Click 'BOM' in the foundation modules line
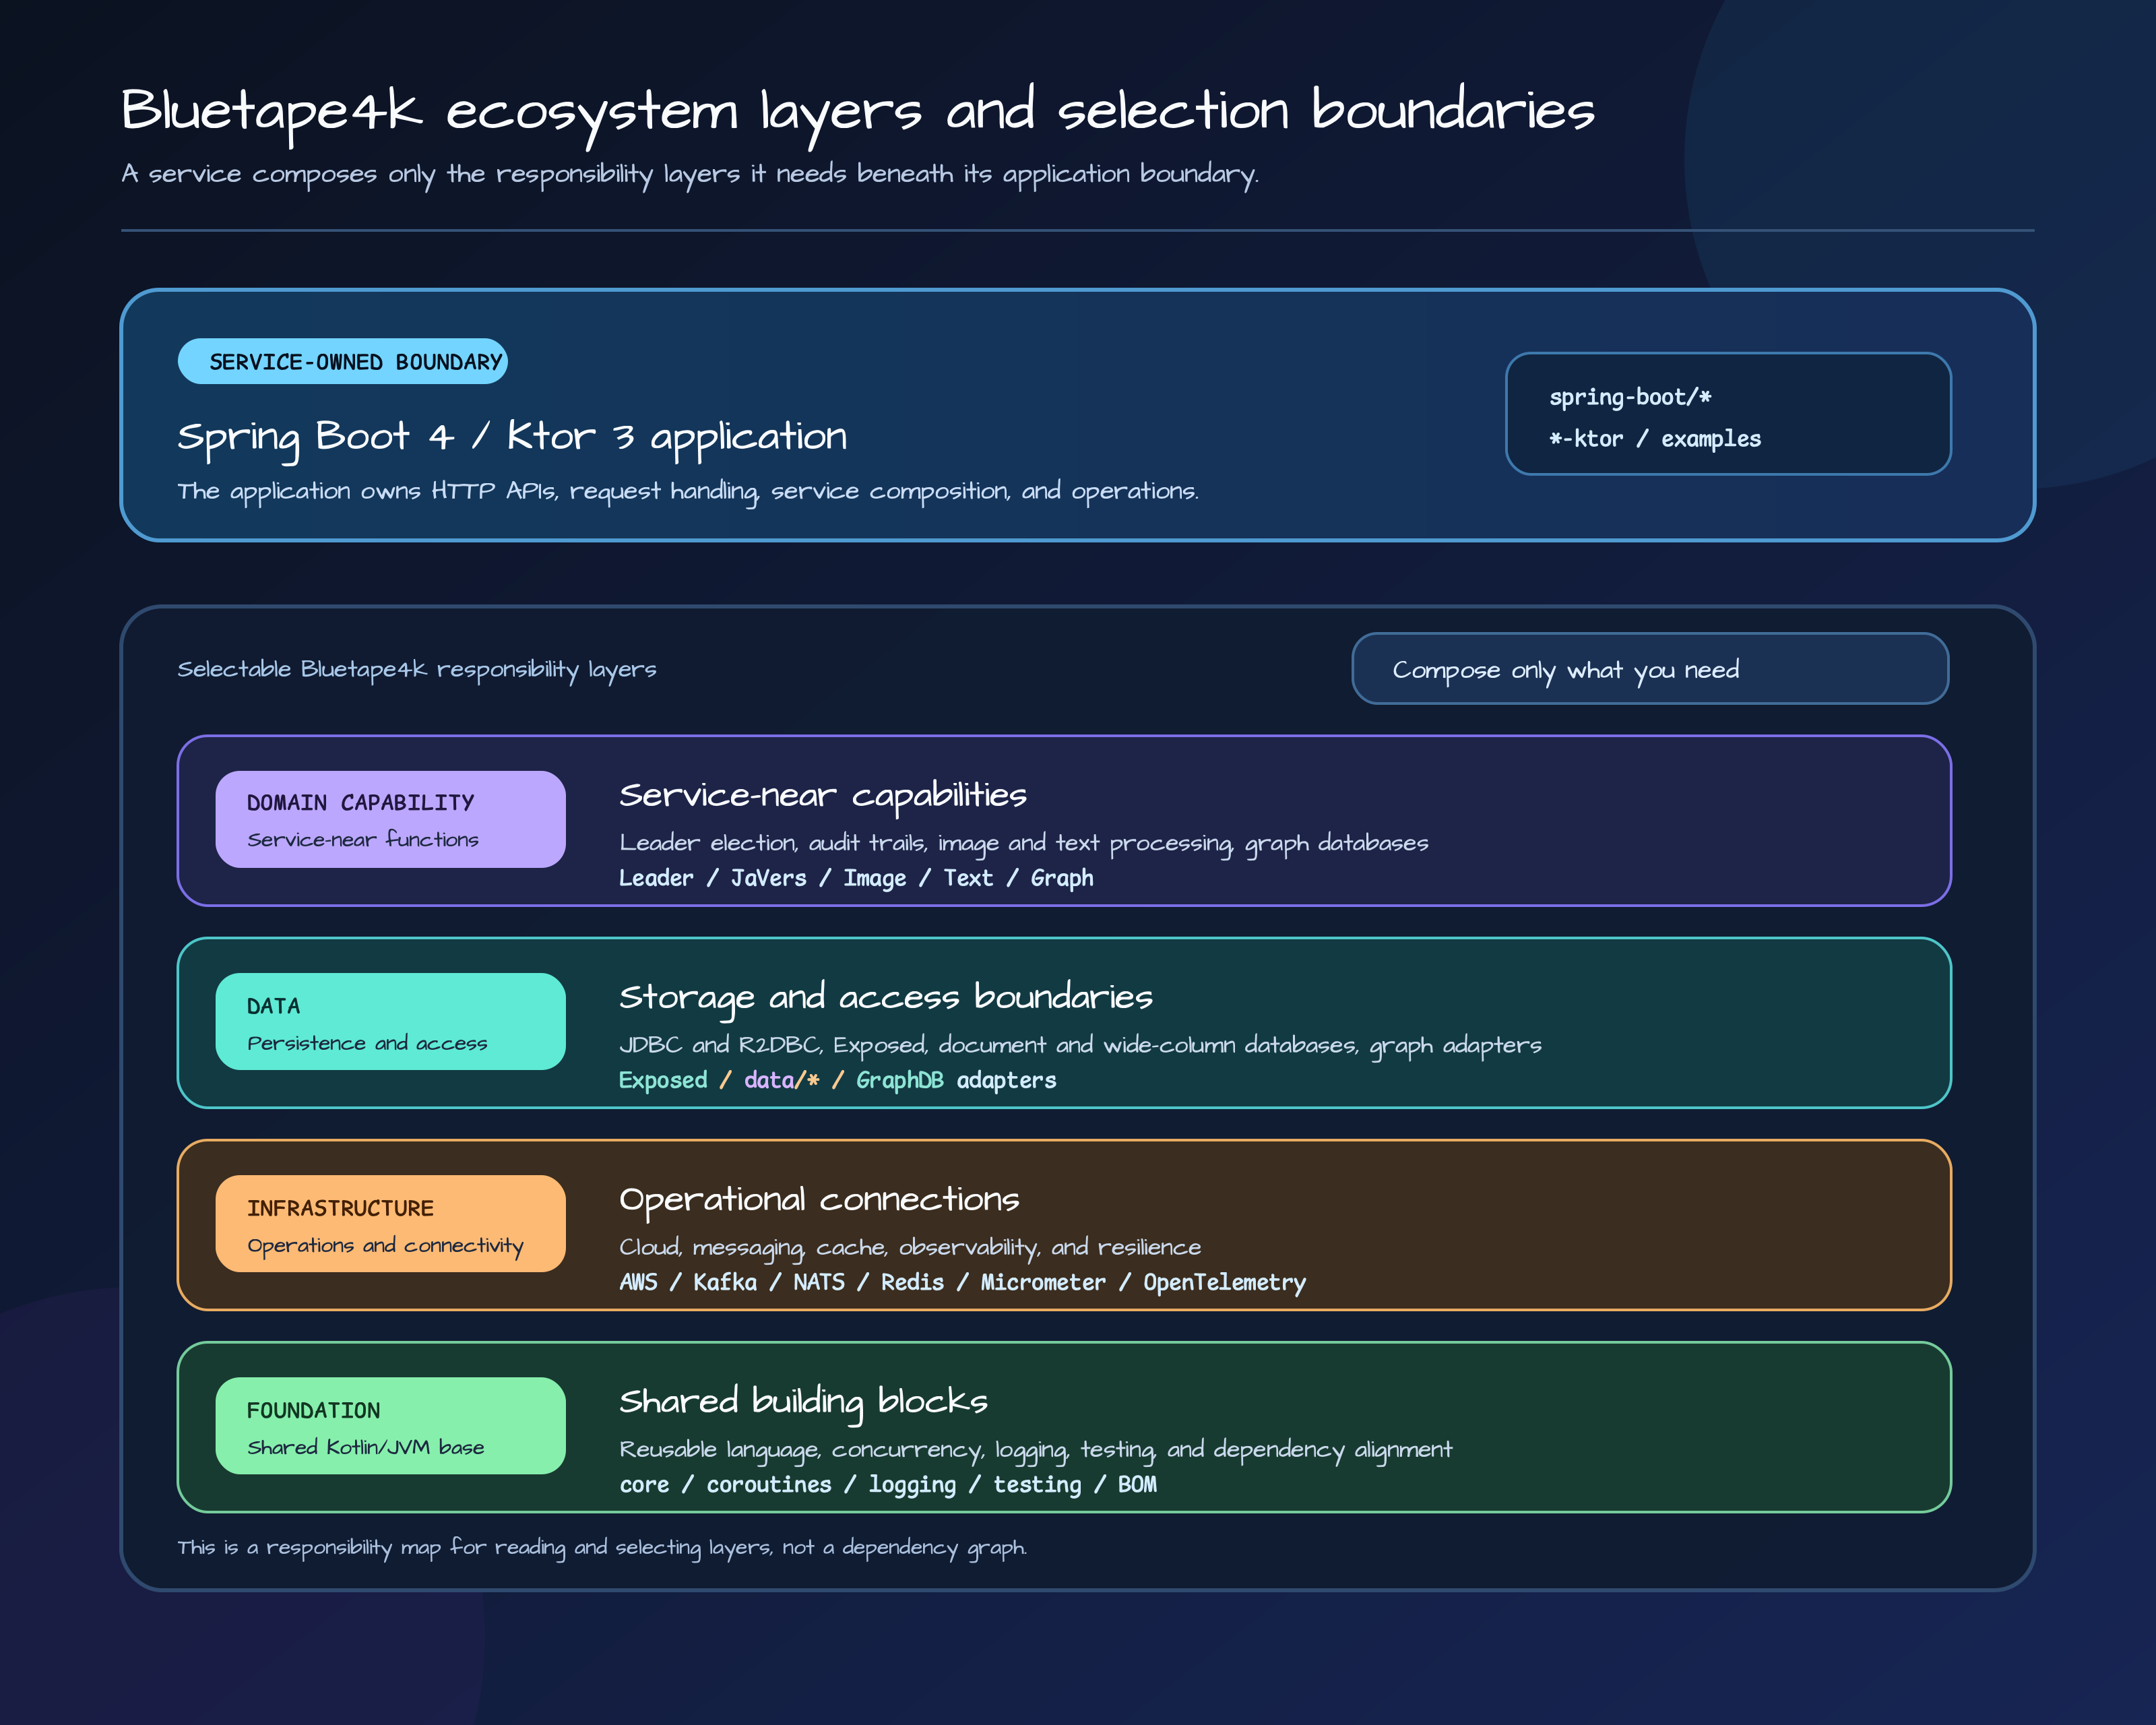Screen dimensions: 2156x1725 (x=1137, y=1484)
